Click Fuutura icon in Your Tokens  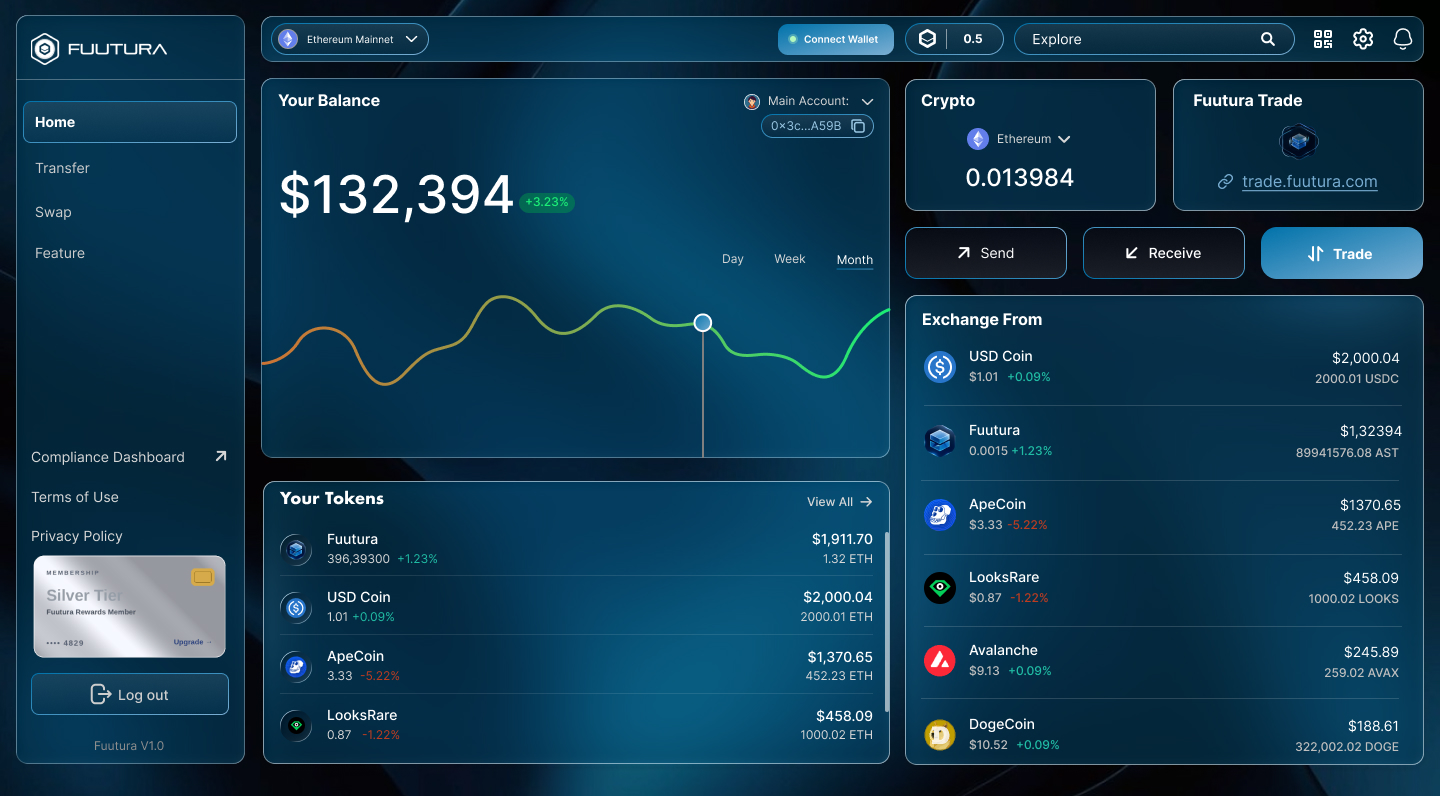coord(296,549)
